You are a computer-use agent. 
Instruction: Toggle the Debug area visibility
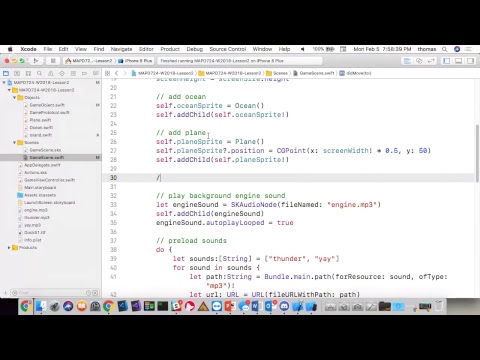click(458, 61)
